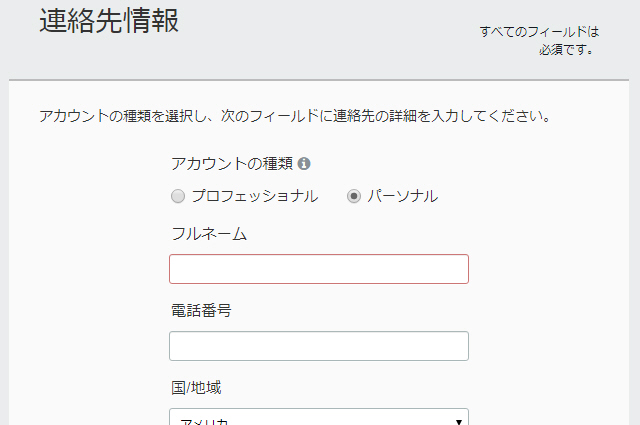Click the info icon beside アカウントの種類
The image size is (640, 425).
pyautogui.click(x=304, y=164)
